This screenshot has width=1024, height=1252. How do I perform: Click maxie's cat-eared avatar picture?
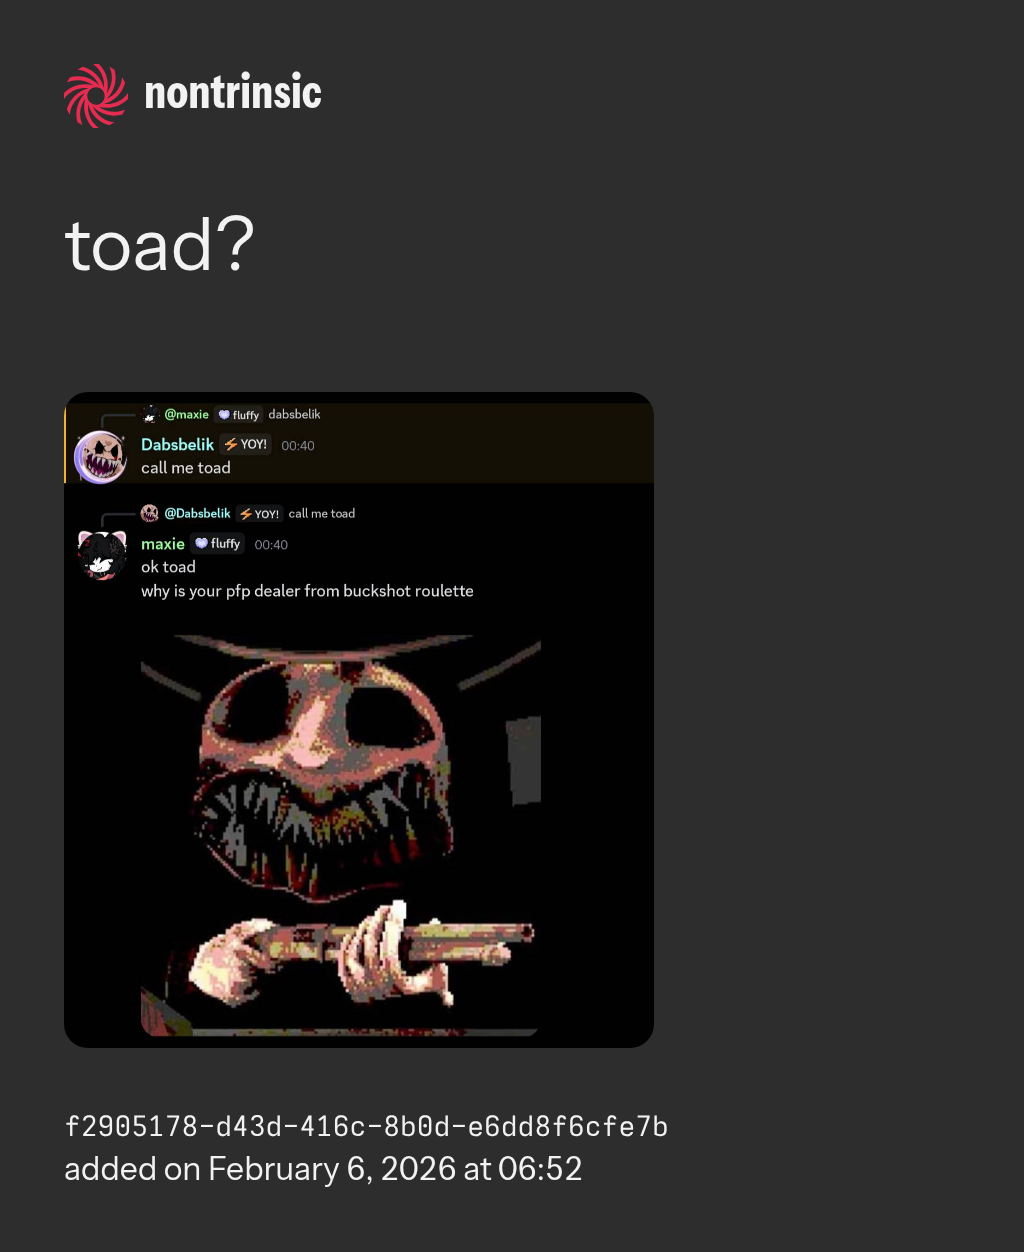pos(102,555)
